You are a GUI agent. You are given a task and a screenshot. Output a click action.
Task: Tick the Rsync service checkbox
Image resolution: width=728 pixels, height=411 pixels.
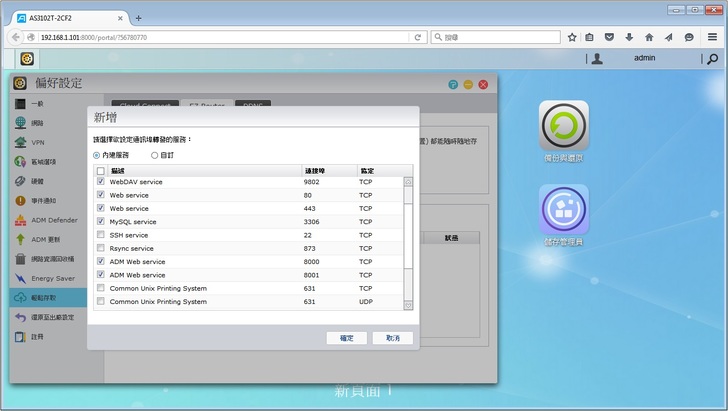point(100,248)
